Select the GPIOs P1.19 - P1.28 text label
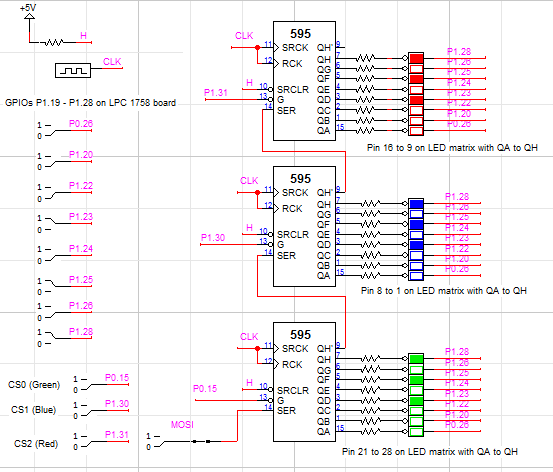Screen dimensions: 553x472 [x=90, y=103]
